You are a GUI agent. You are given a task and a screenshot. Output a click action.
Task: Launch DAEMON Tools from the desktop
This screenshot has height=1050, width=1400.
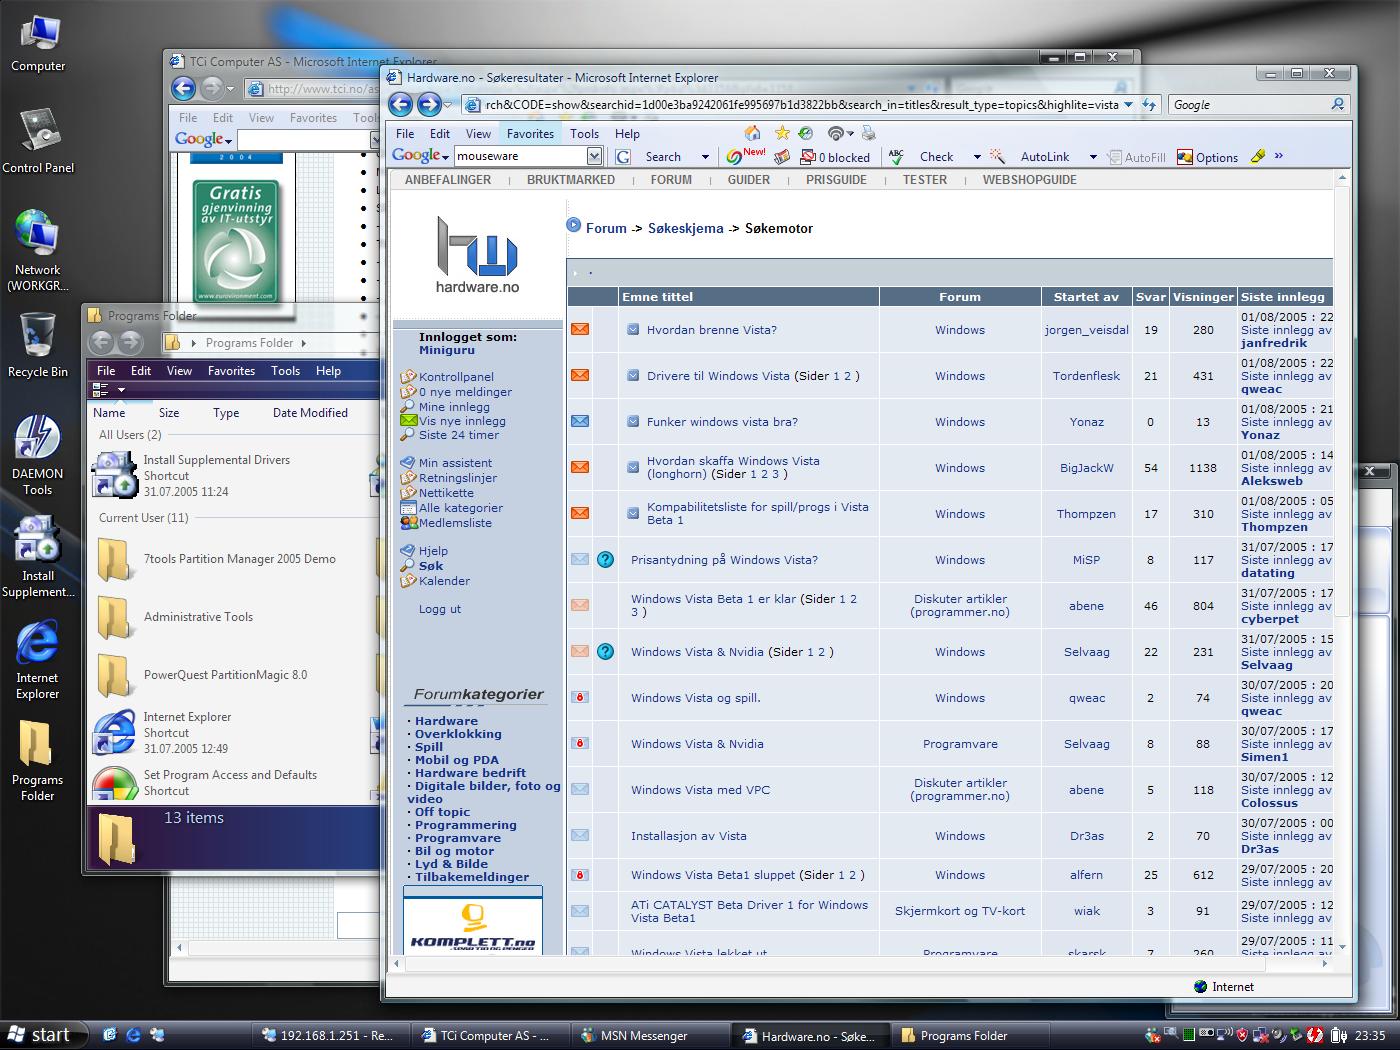[38, 455]
